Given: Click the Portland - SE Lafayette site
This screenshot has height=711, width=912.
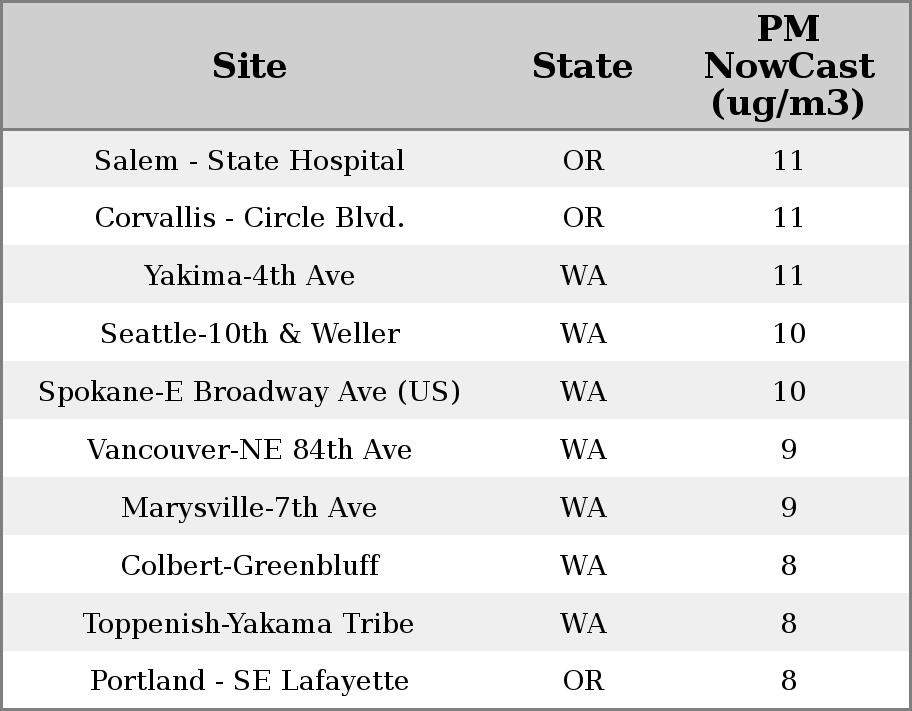Looking at the screenshot, I should [x=249, y=681].
